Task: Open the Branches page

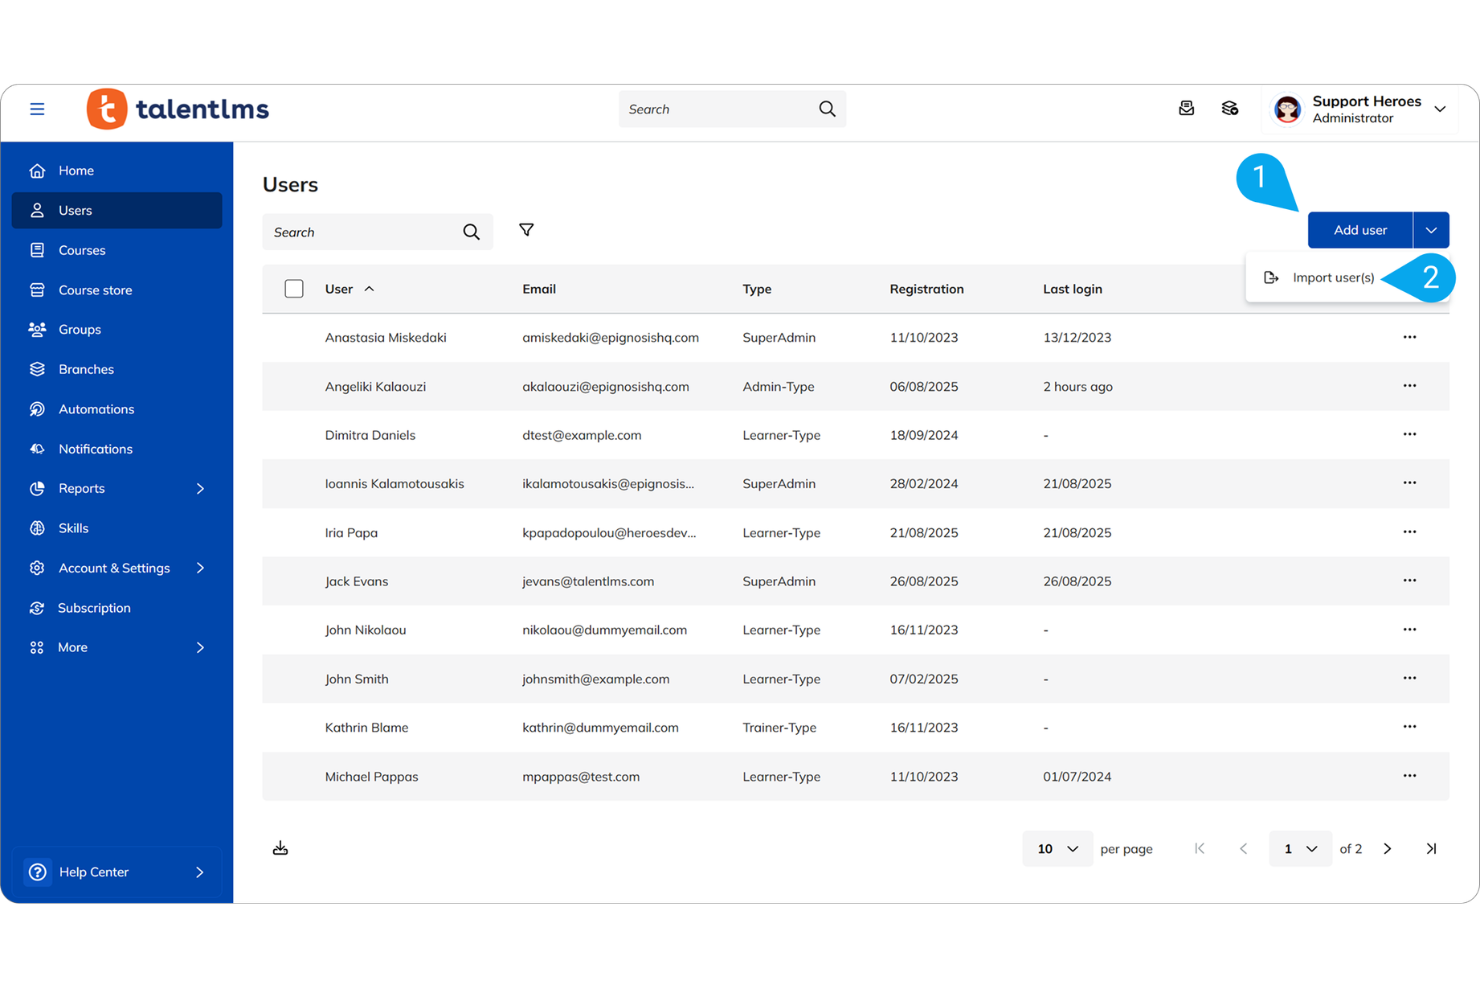Action: pos(86,369)
